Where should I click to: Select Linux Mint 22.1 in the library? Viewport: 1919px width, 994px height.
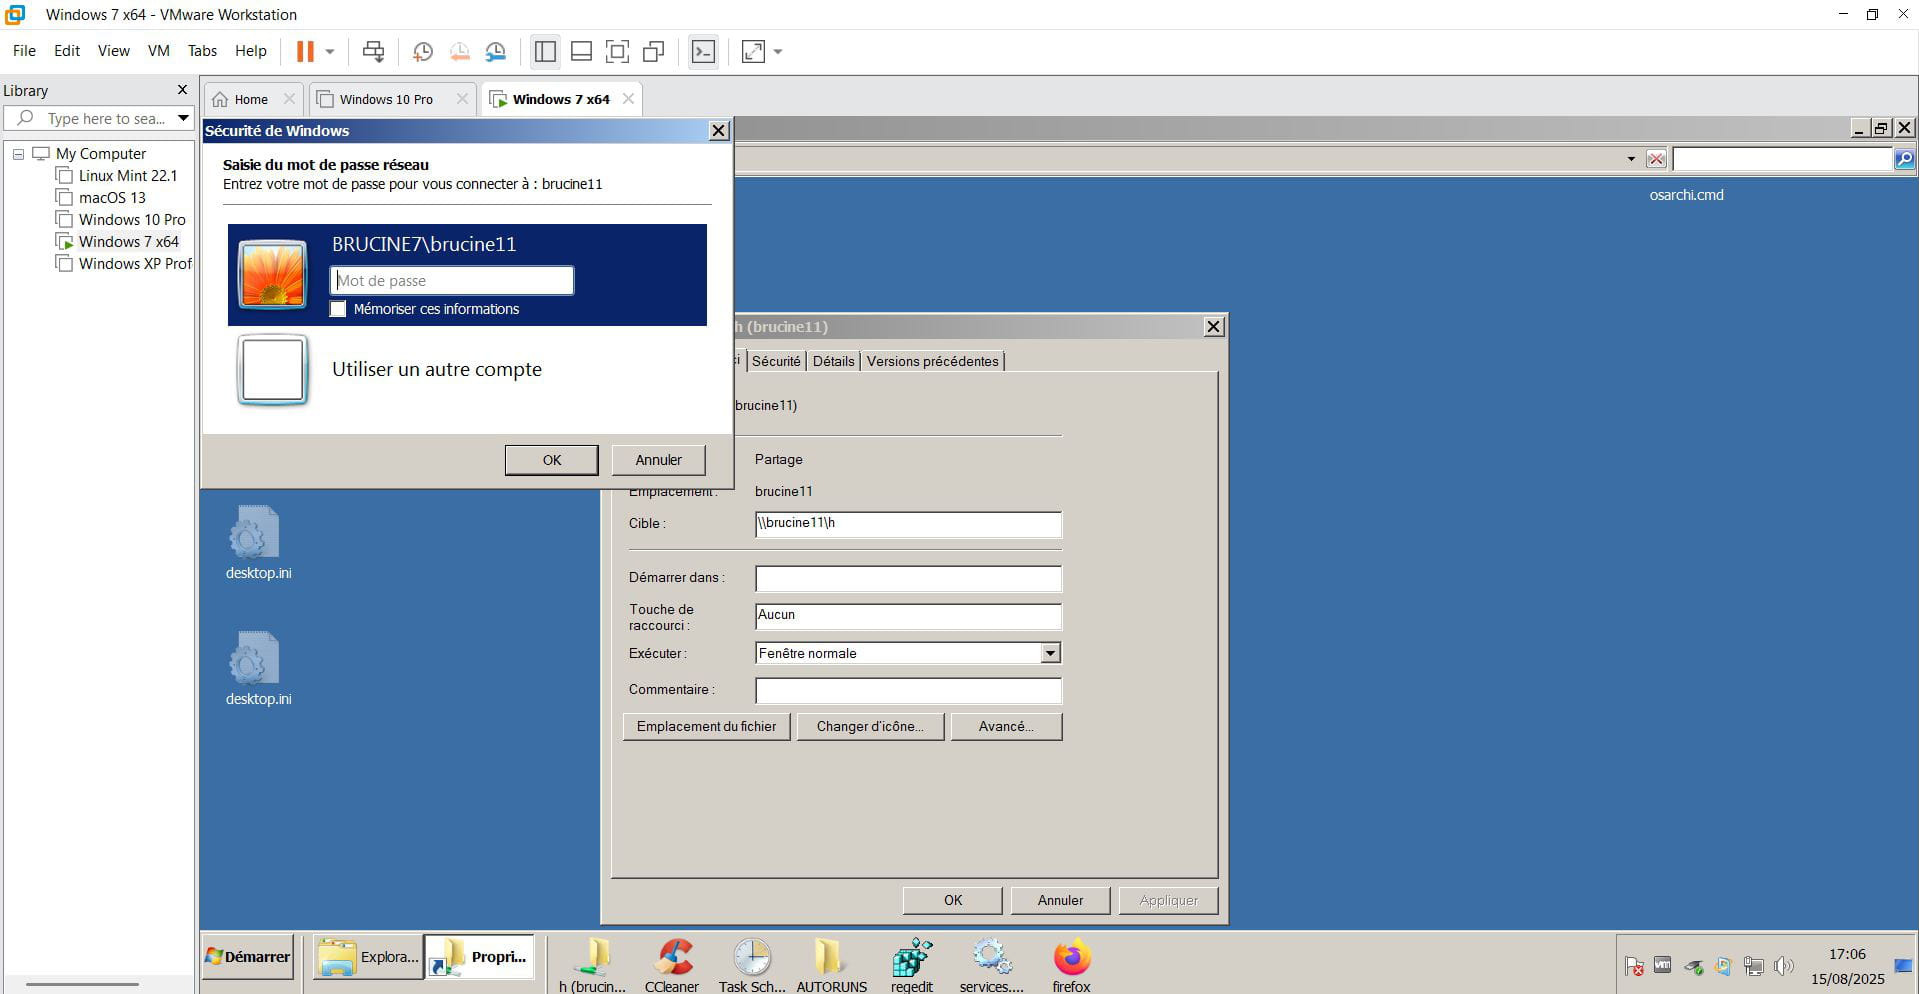127,176
